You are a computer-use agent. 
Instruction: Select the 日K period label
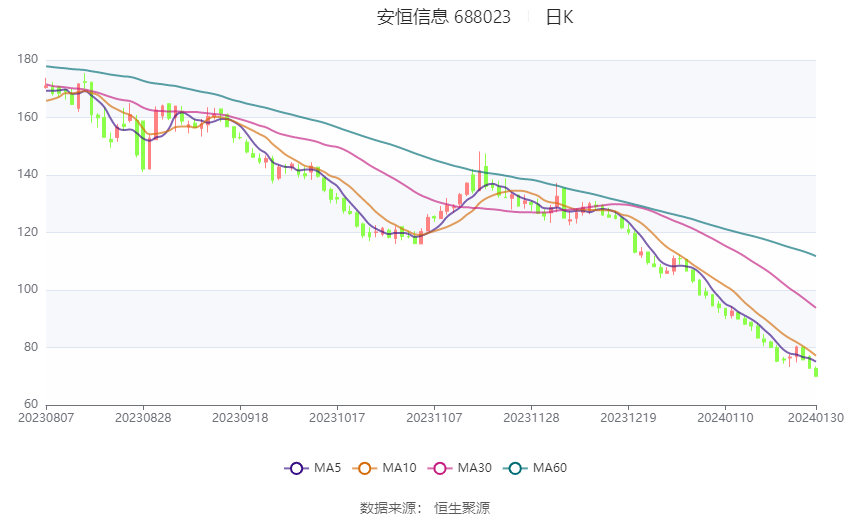[559, 17]
